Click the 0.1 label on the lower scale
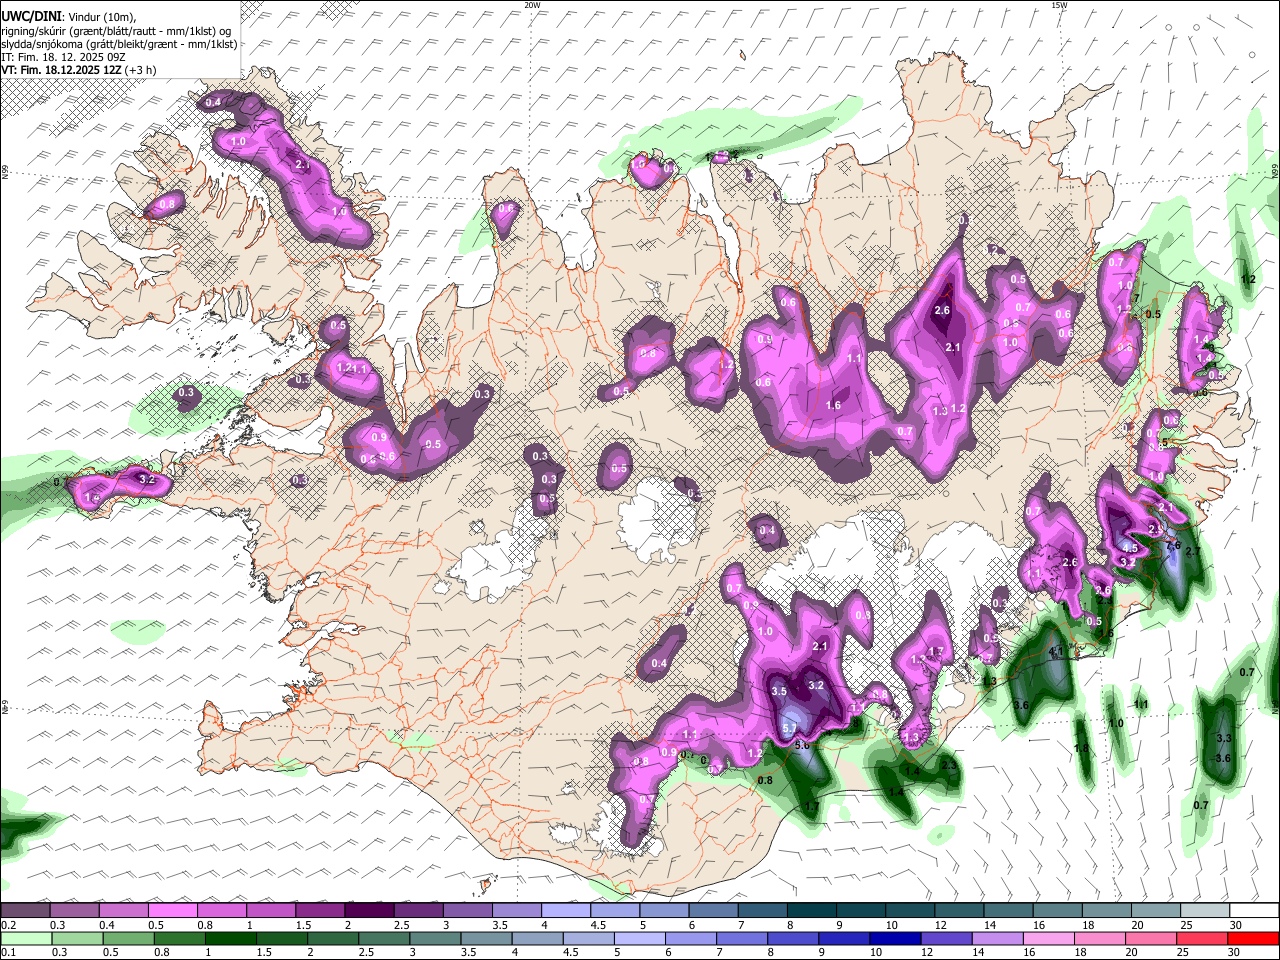Viewport: 1280px width, 960px height. pyautogui.click(x=7, y=953)
